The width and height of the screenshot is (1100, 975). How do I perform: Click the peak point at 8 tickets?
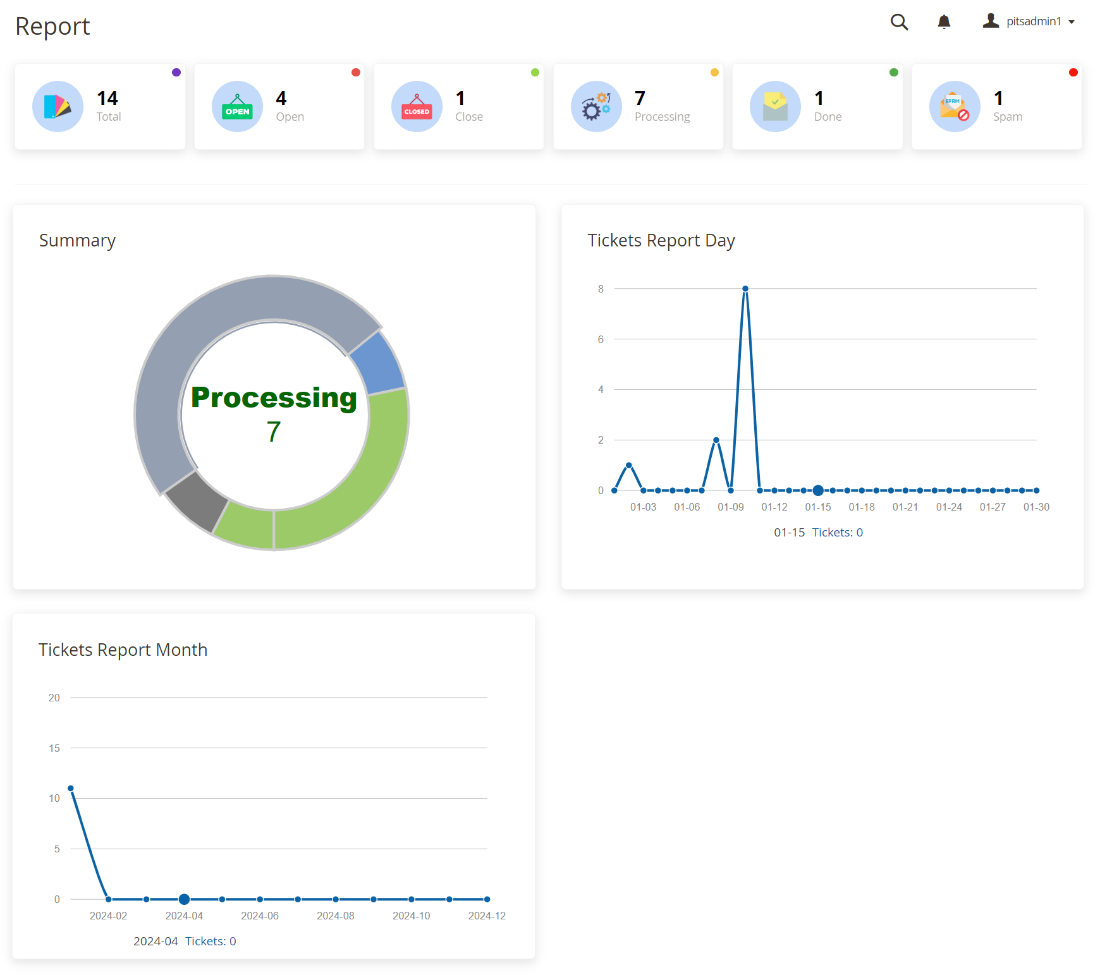[745, 289]
